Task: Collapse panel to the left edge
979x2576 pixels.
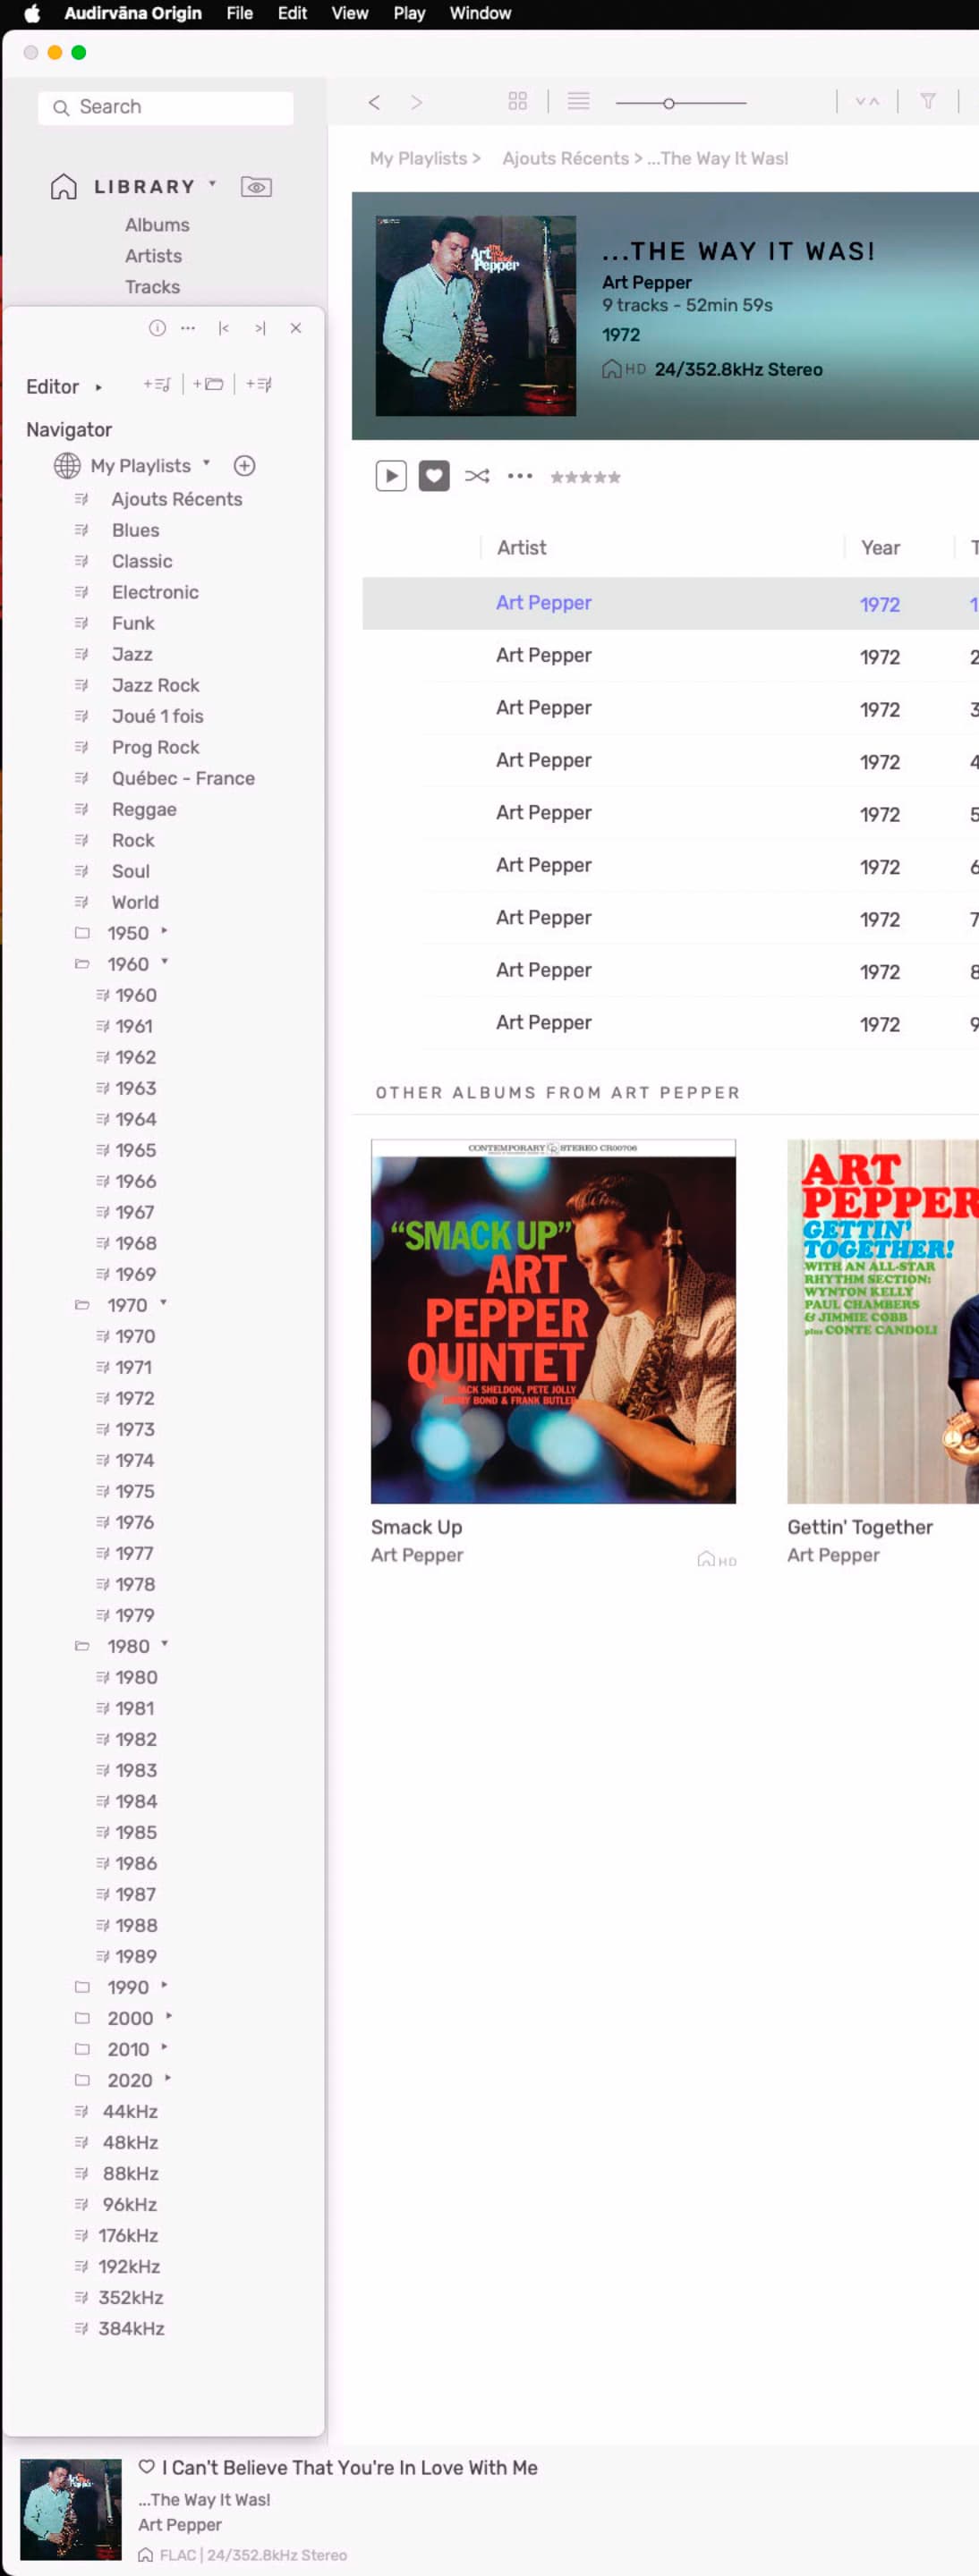Action: [x=224, y=328]
